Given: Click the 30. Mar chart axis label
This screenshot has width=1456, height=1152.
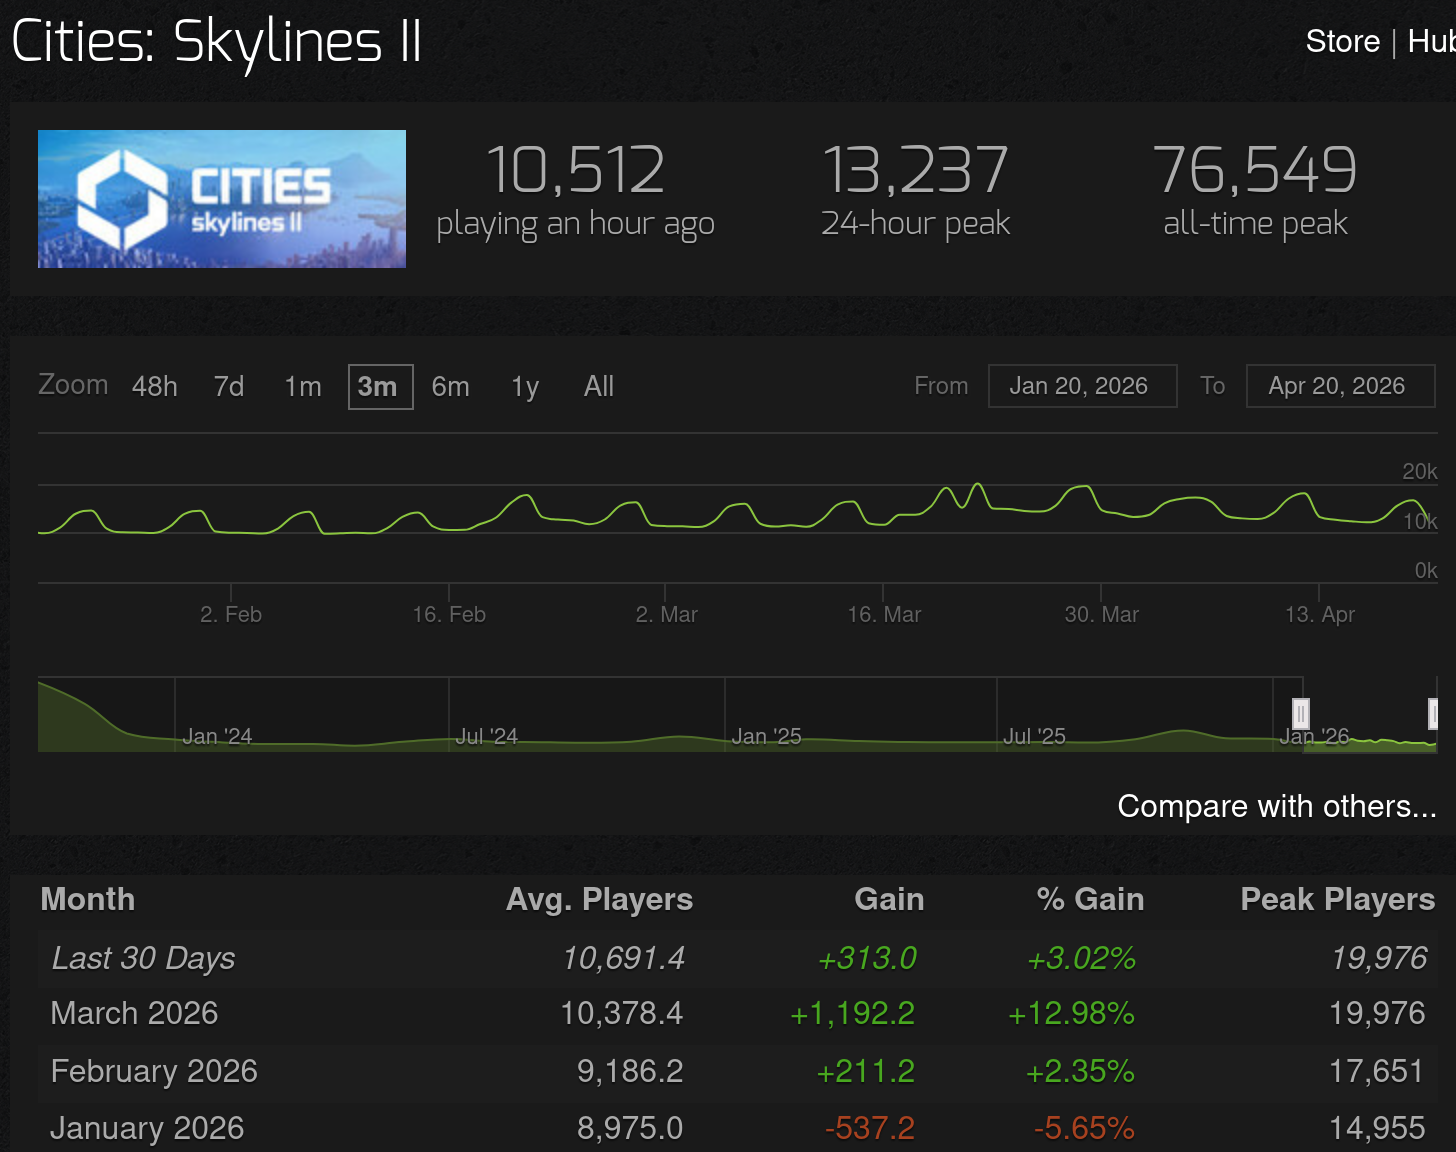Looking at the screenshot, I should click(1102, 614).
